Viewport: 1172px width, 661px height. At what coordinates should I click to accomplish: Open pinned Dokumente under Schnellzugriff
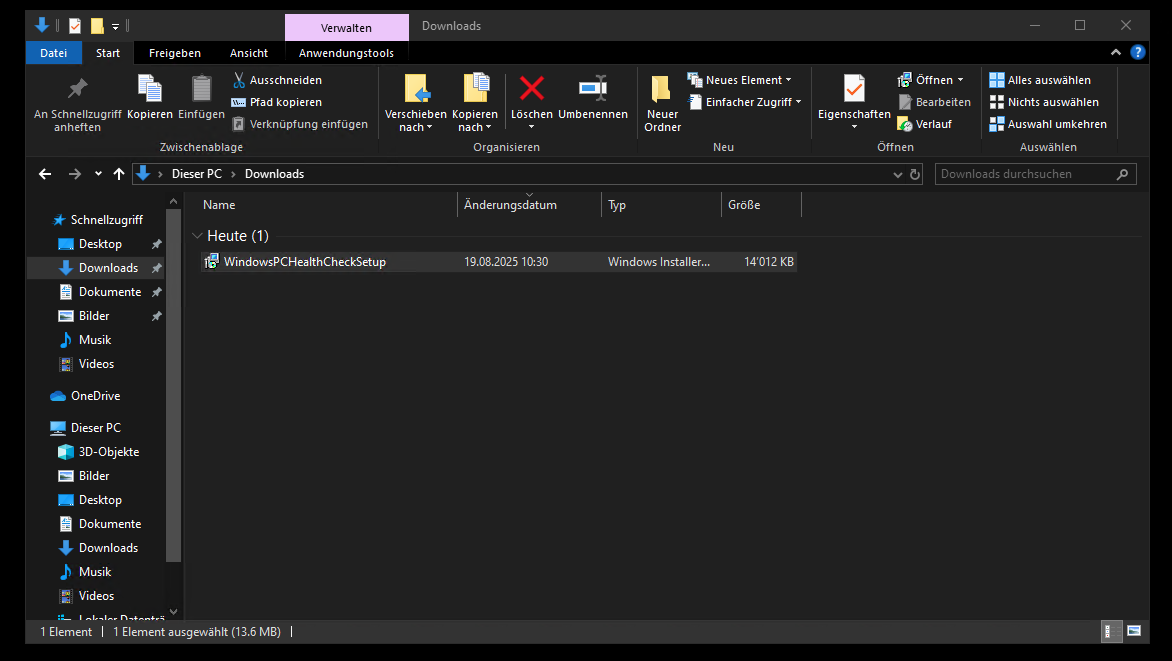110,292
